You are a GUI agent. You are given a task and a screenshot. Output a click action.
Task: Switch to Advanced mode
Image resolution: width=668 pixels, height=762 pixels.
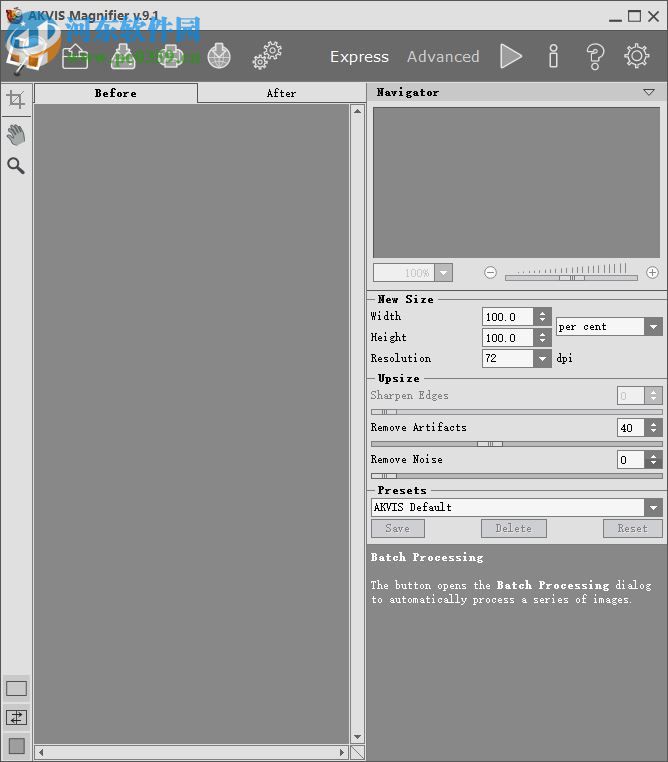pyautogui.click(x=443, y=56)
